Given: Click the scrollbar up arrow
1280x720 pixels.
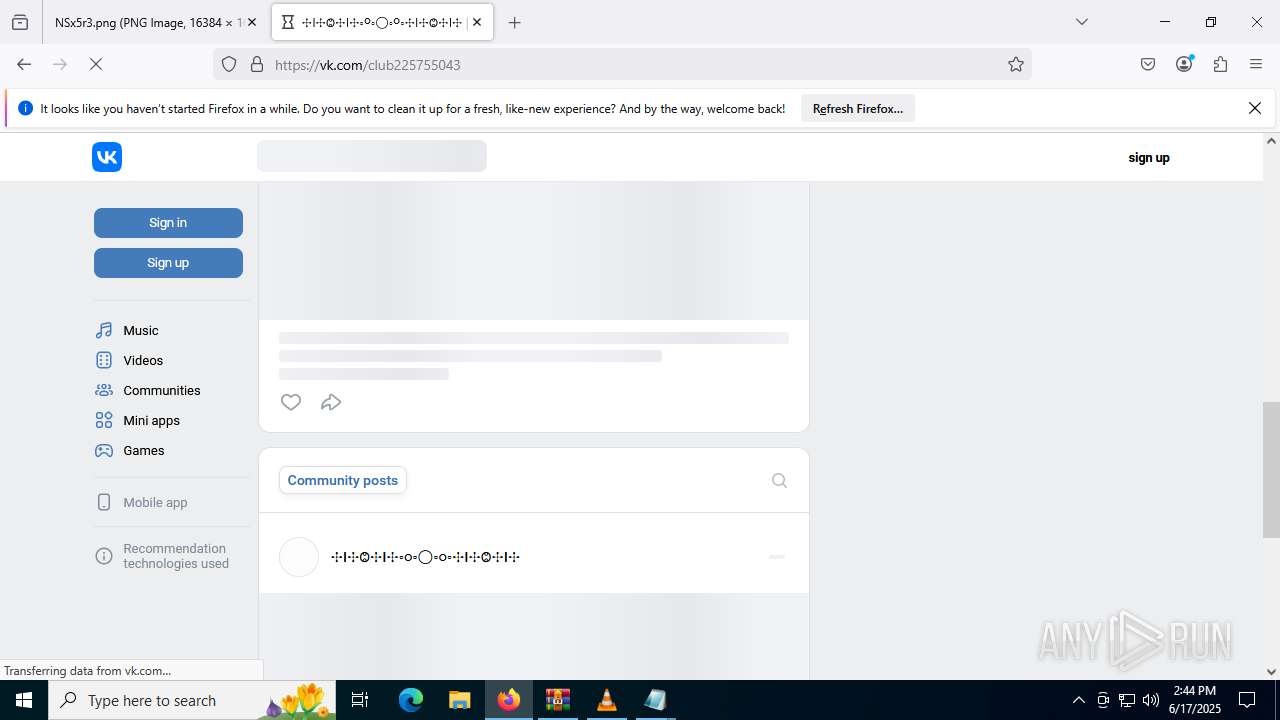Looking at the screenshot, I should point(1271,141).
